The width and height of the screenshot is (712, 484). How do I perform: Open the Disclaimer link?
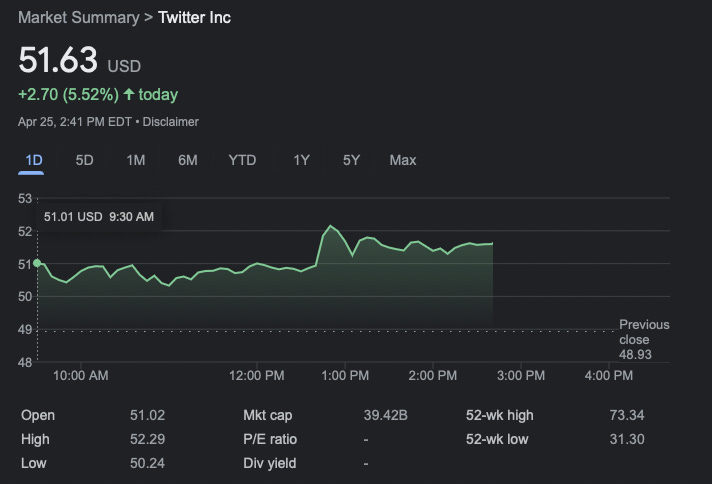coord(171,122)
